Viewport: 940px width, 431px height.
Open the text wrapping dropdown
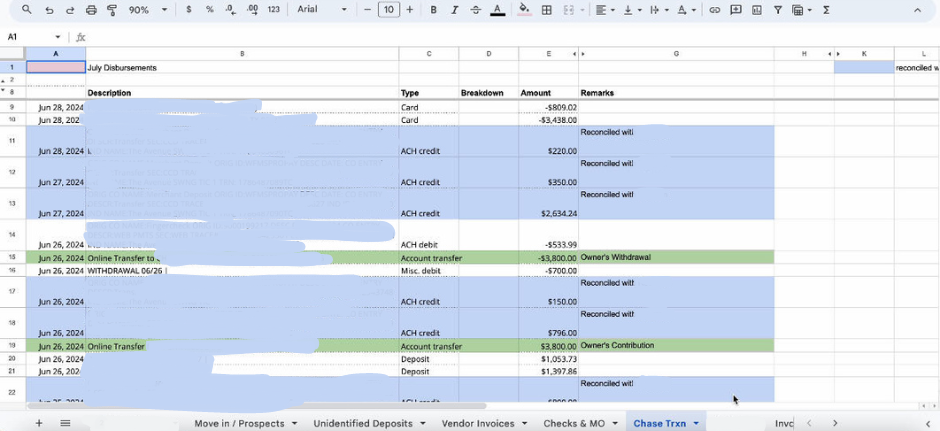(658, 10)
